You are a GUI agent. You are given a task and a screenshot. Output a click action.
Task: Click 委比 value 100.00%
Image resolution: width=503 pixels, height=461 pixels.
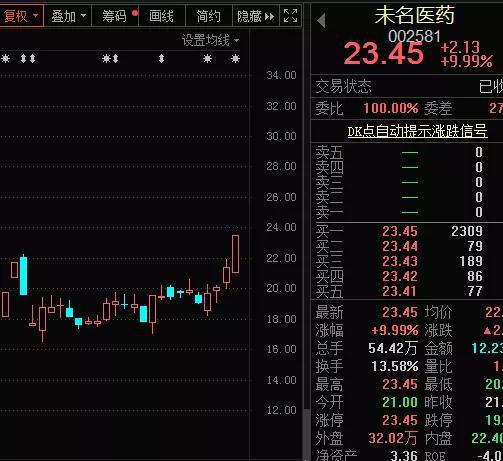391,108
